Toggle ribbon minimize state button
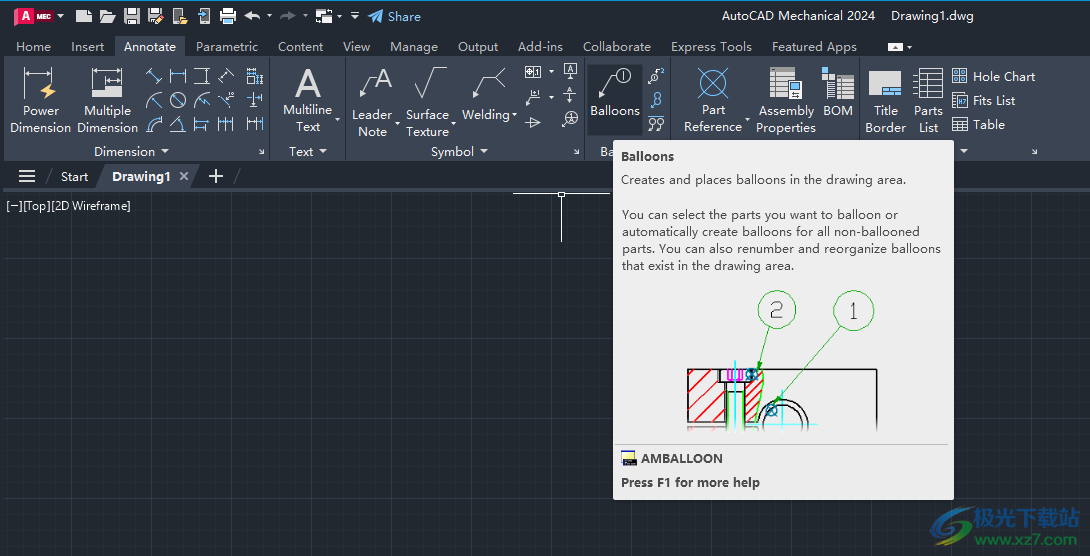1090x556 pixels. coord(895,47)
